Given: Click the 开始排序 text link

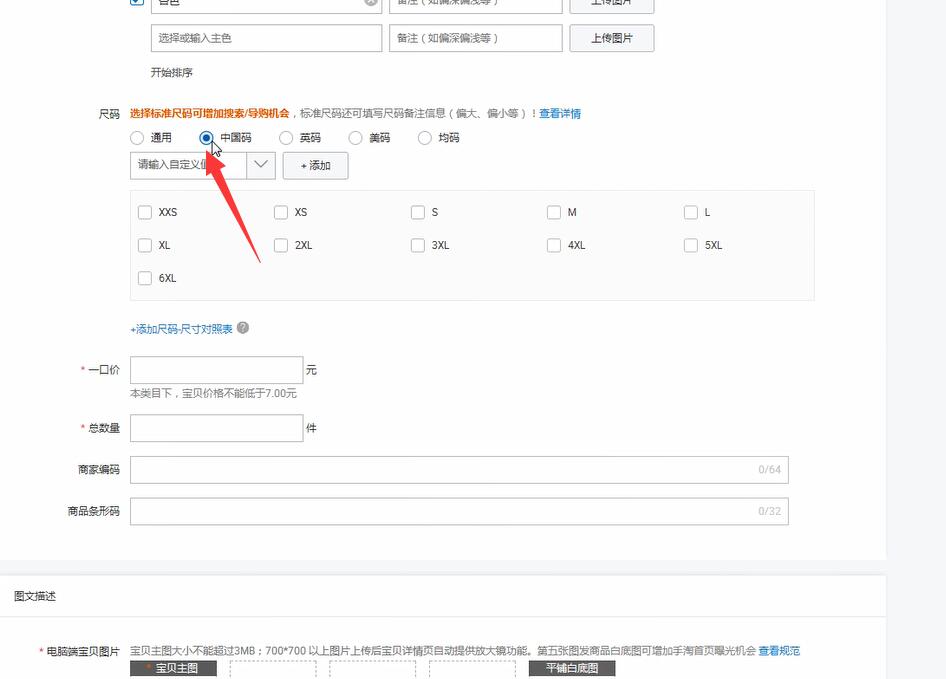Looking at the screenshot, I should click(171, 73).
